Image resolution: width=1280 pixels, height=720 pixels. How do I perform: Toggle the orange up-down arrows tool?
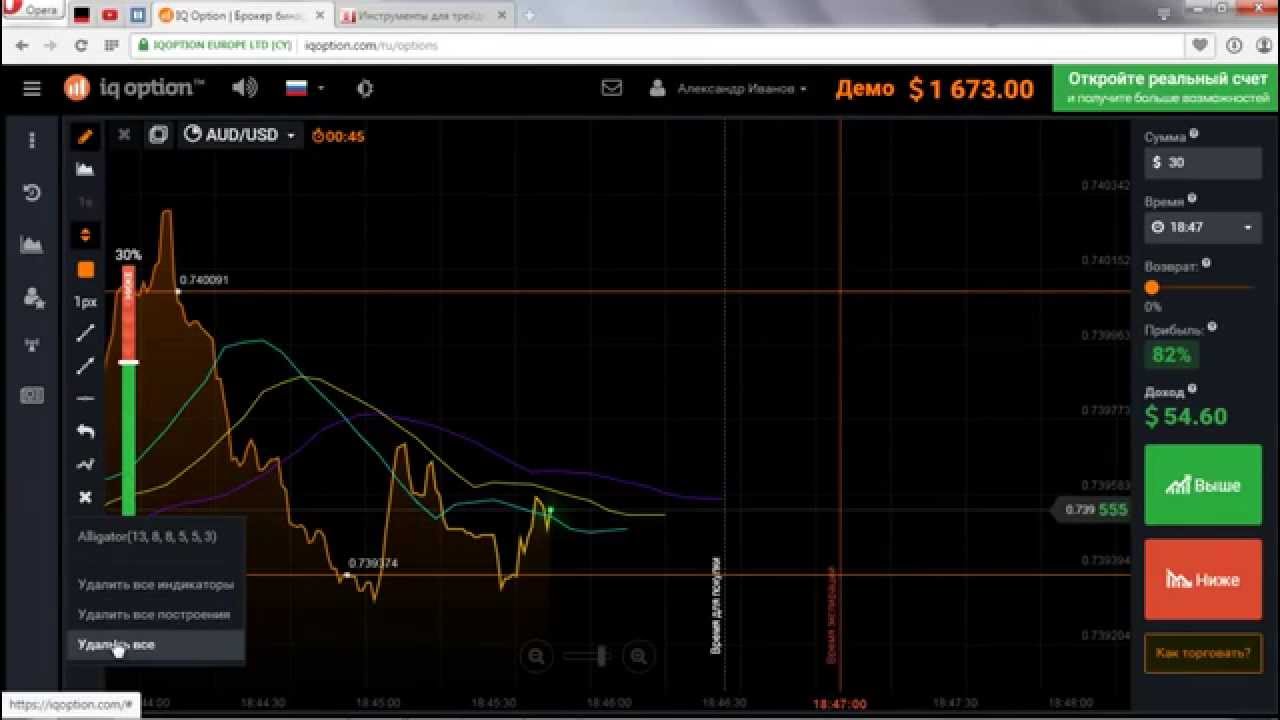click(86, 235)
